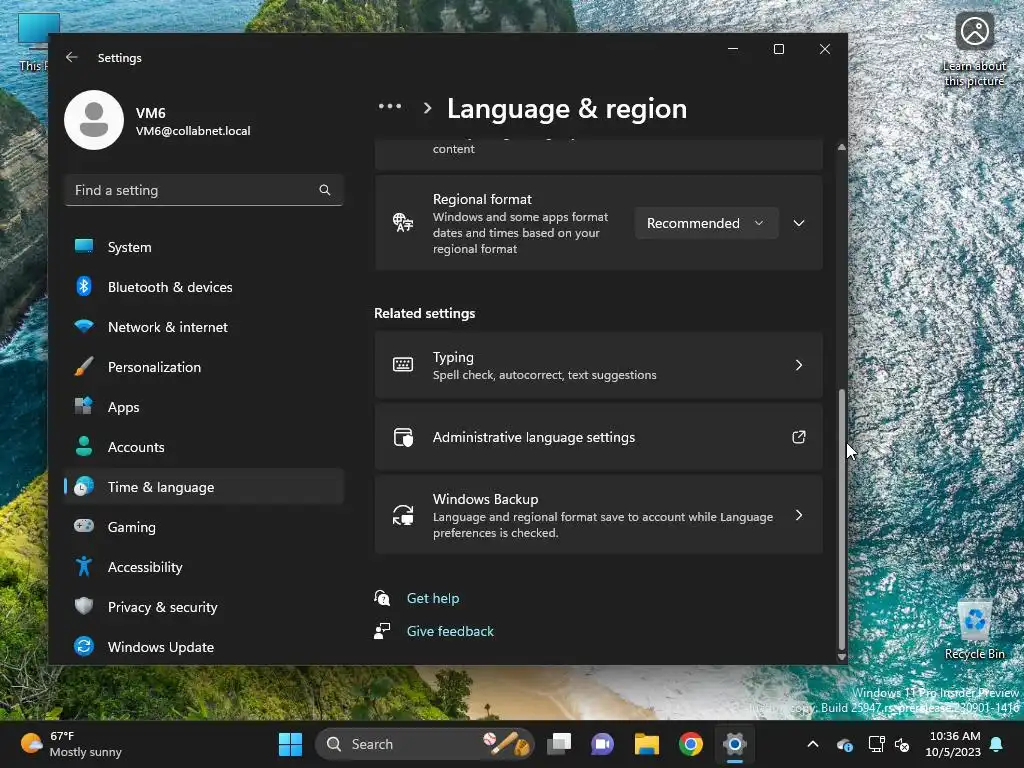Expand the breadcrumb ellipsis menu
Image resolution: width=1024 pixels, height=768 pixels.
coord(390,106)
